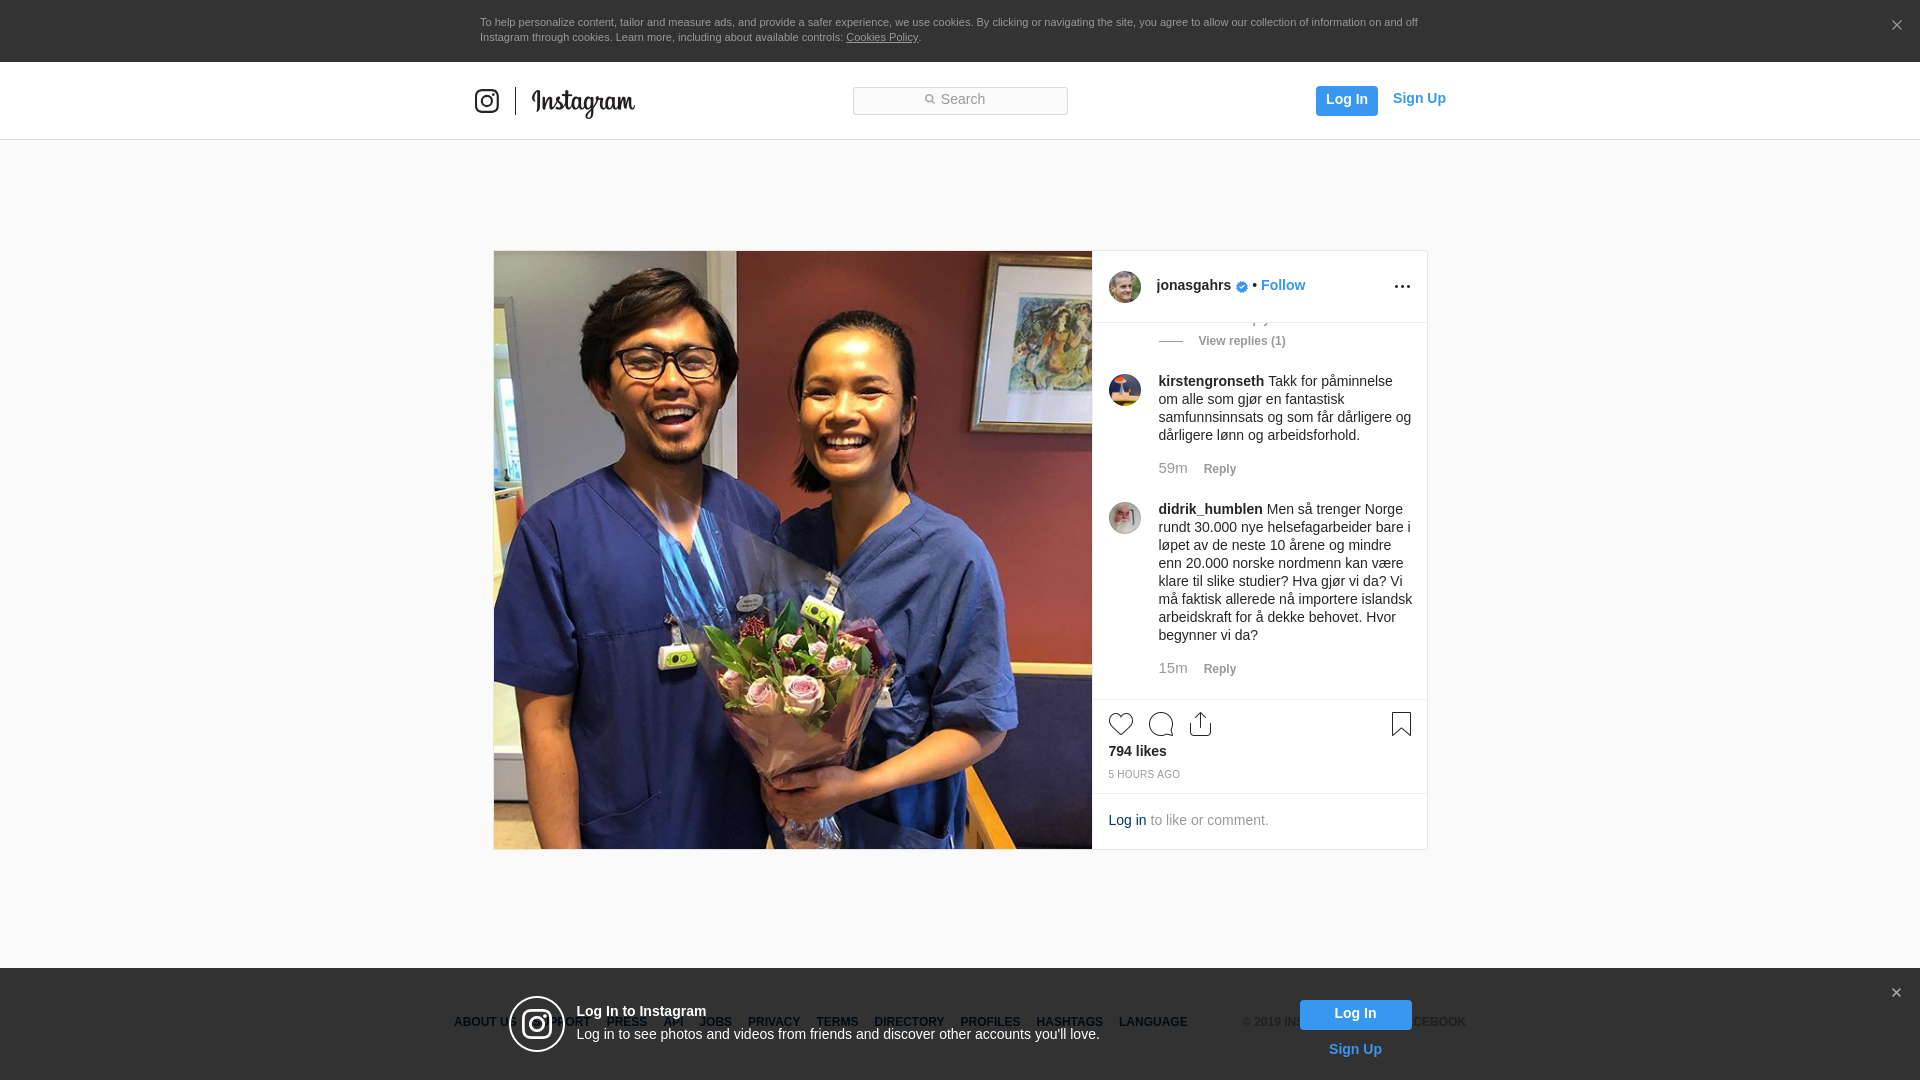Close the bottom login prompt bar

click(1895, 993)
